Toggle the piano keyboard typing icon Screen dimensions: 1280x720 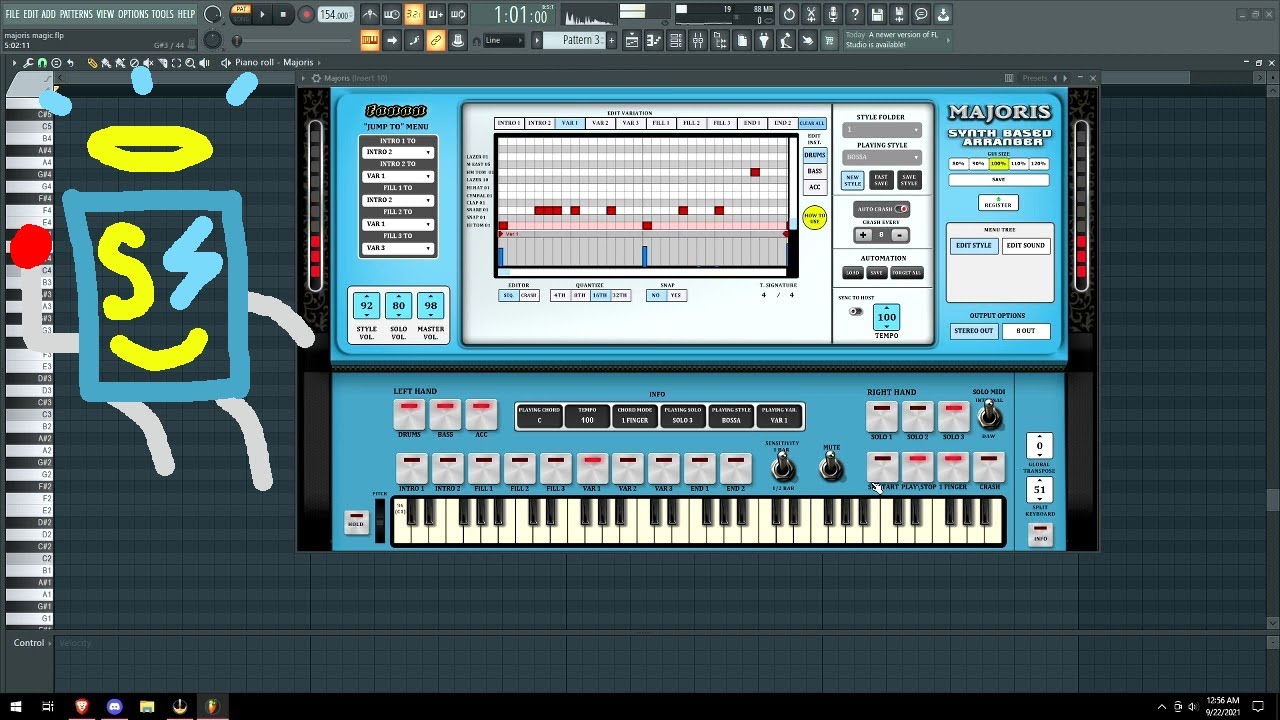(x=369, y=40)
